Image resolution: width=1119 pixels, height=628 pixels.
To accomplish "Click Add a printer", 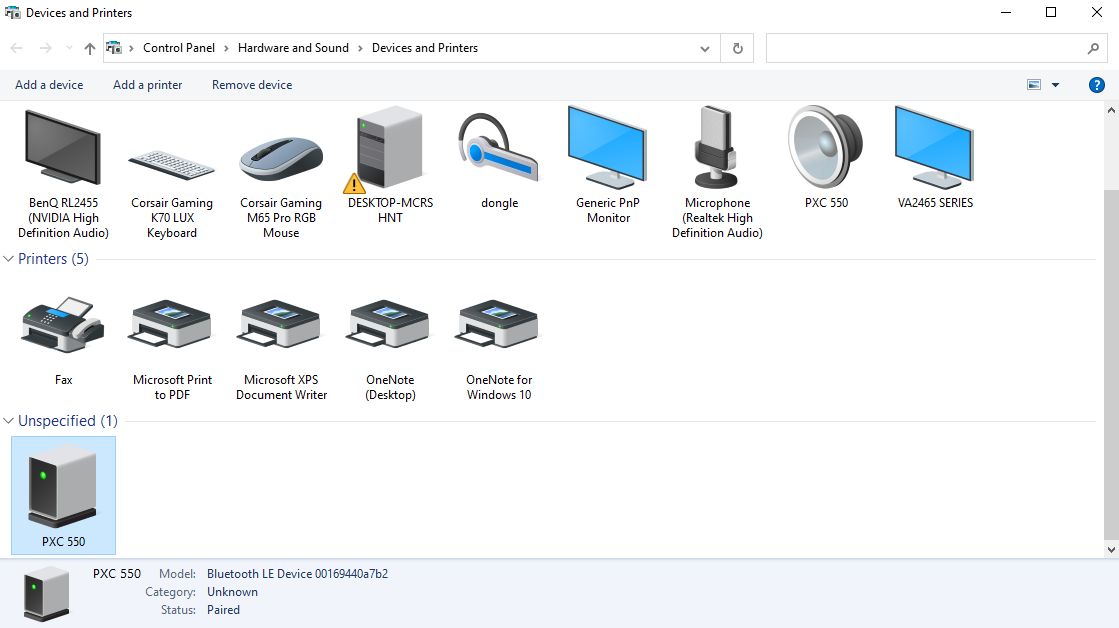I will point(148,85).
